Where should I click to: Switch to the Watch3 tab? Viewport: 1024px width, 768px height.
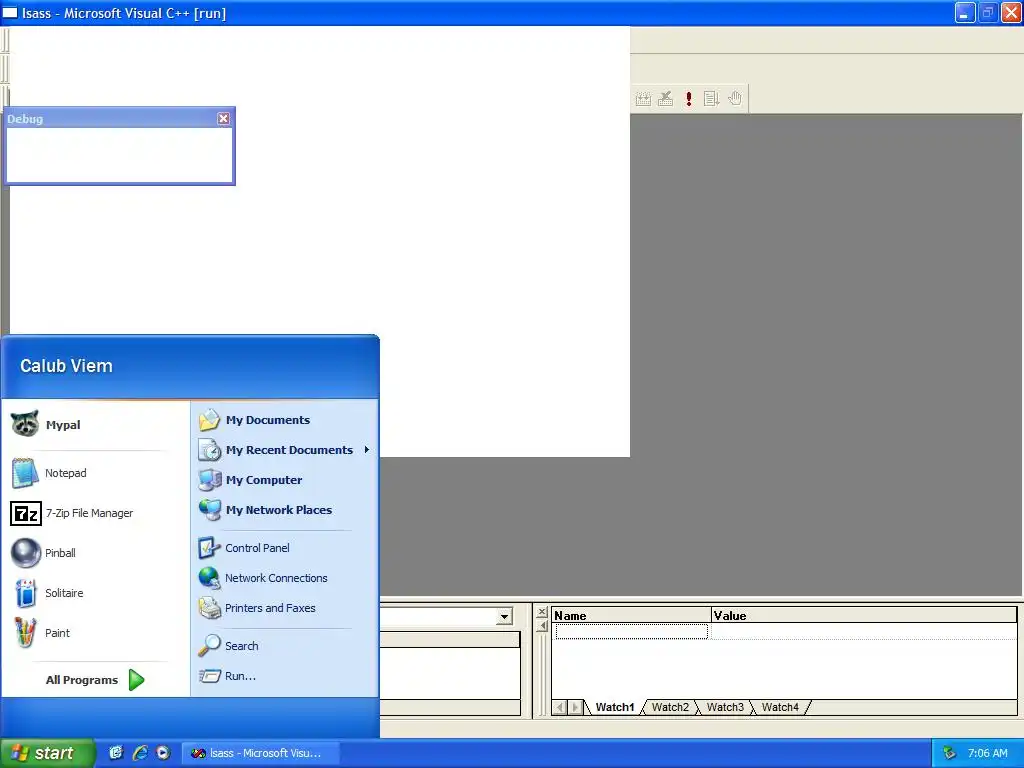pyautogui.click(x=725, y=707)
